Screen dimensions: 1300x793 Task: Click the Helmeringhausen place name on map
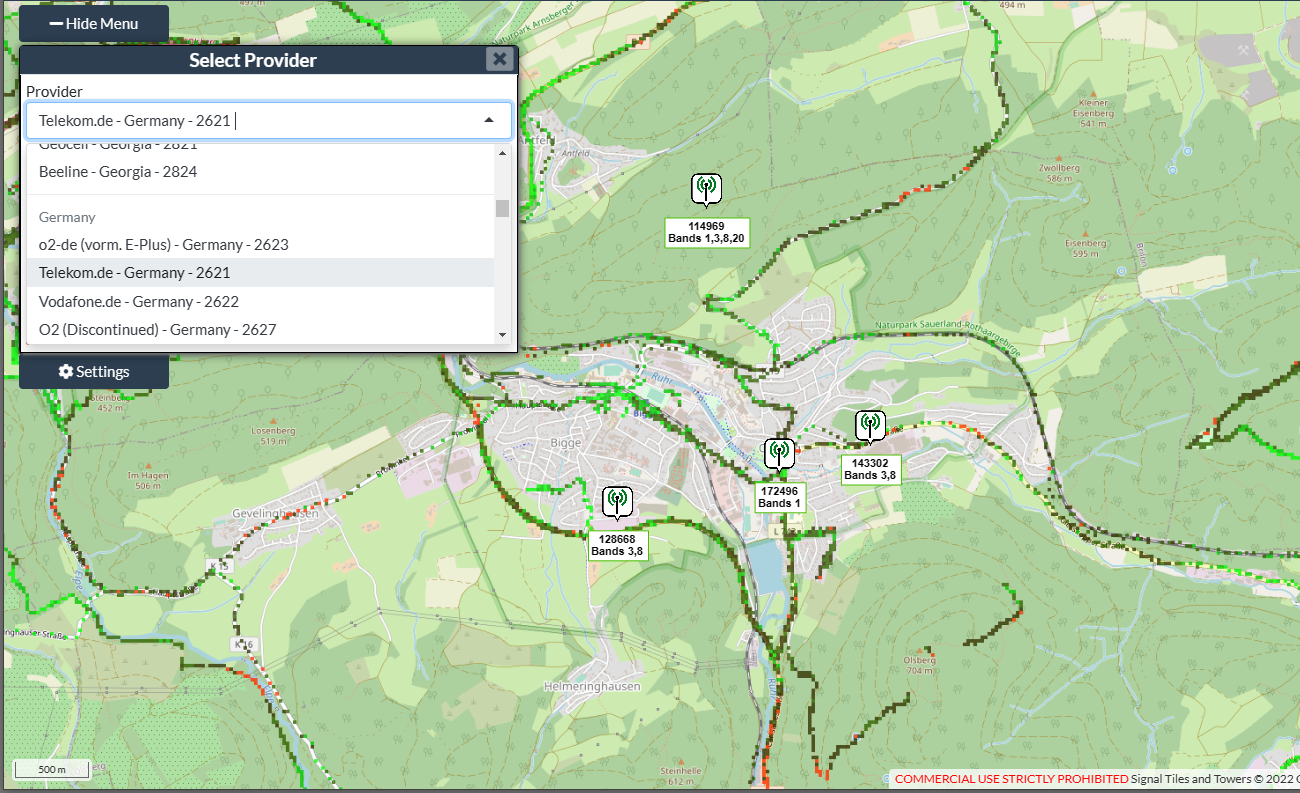pos(591,687)
